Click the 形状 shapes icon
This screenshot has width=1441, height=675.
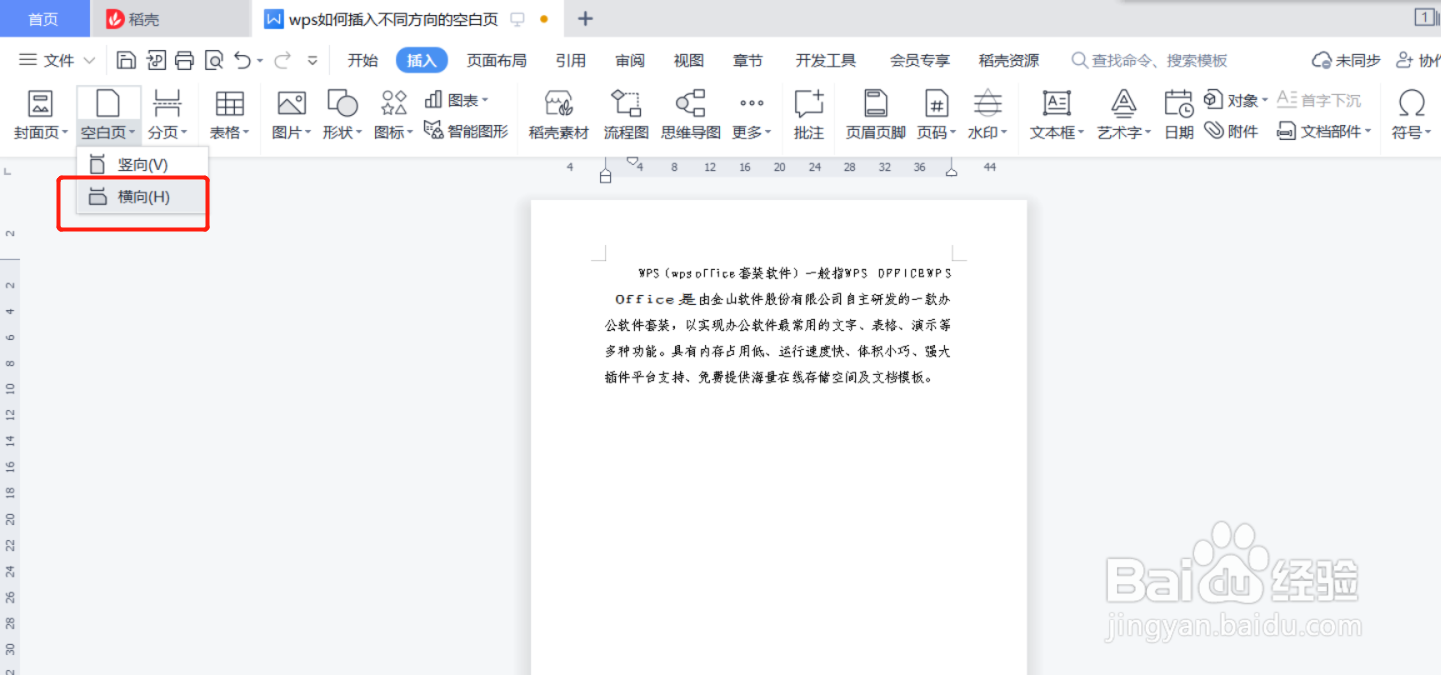click(x=342, y=103)
